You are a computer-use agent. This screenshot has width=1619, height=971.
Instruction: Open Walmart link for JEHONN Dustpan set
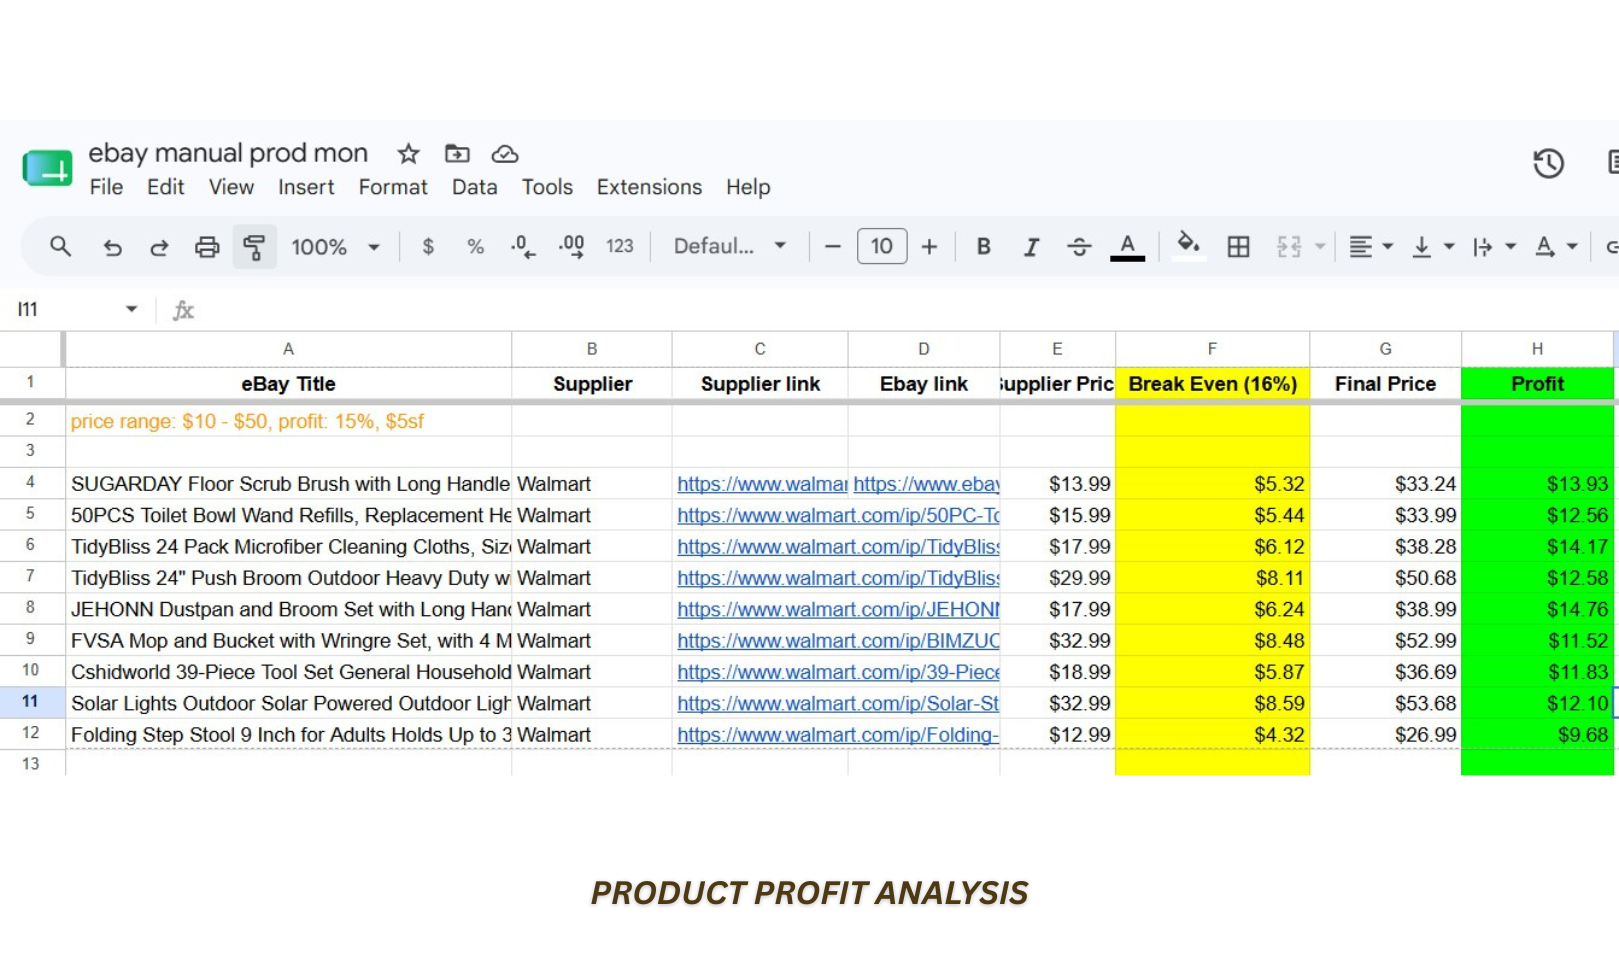tap(838, 609)
